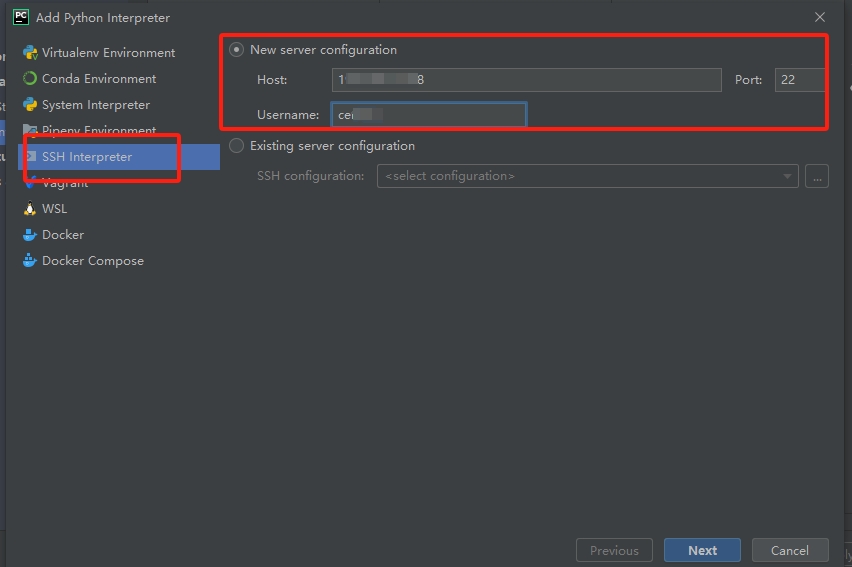The image size is (852, 567).
Task: Click the Virtualenv Environment python icon
Action: coord(30,53)
